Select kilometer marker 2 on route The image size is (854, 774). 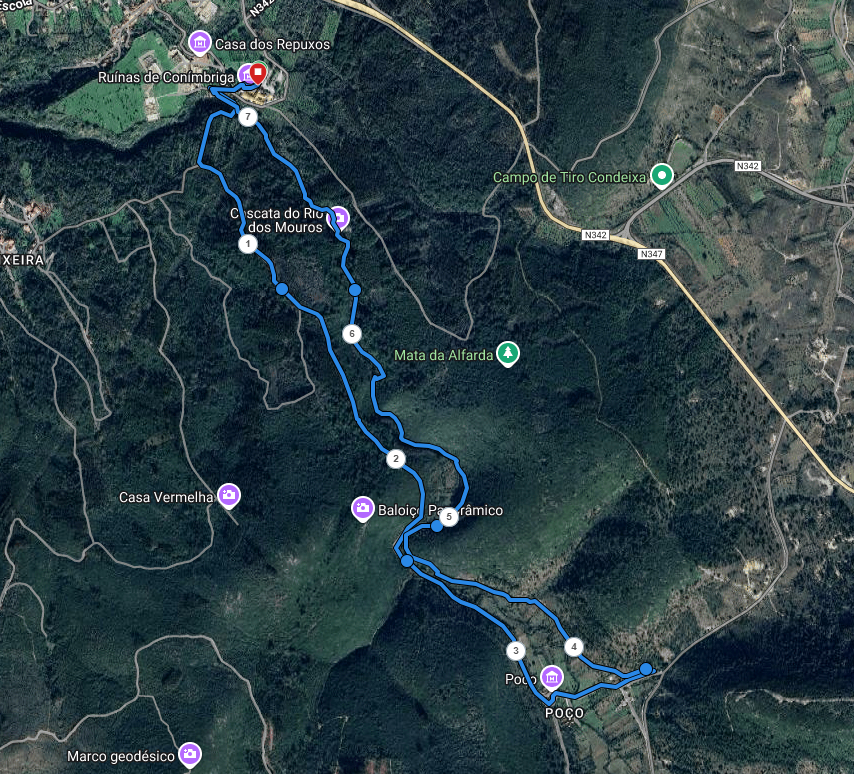(x=396, y=459)
